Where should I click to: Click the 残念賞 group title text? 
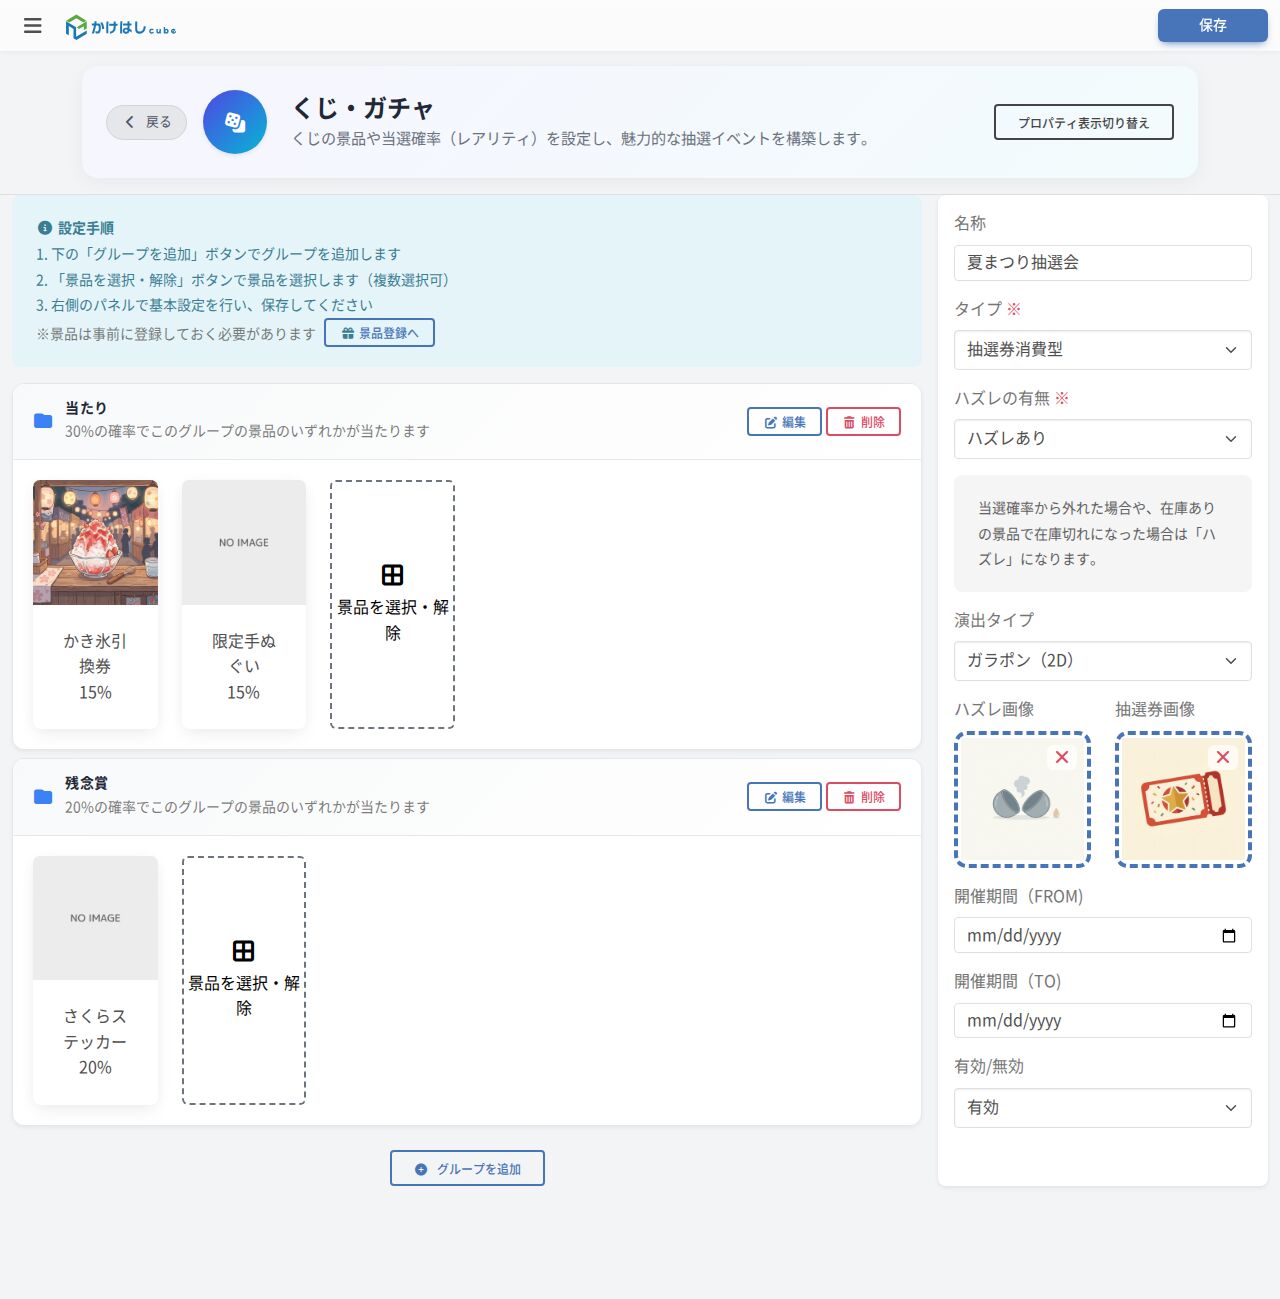86,783
